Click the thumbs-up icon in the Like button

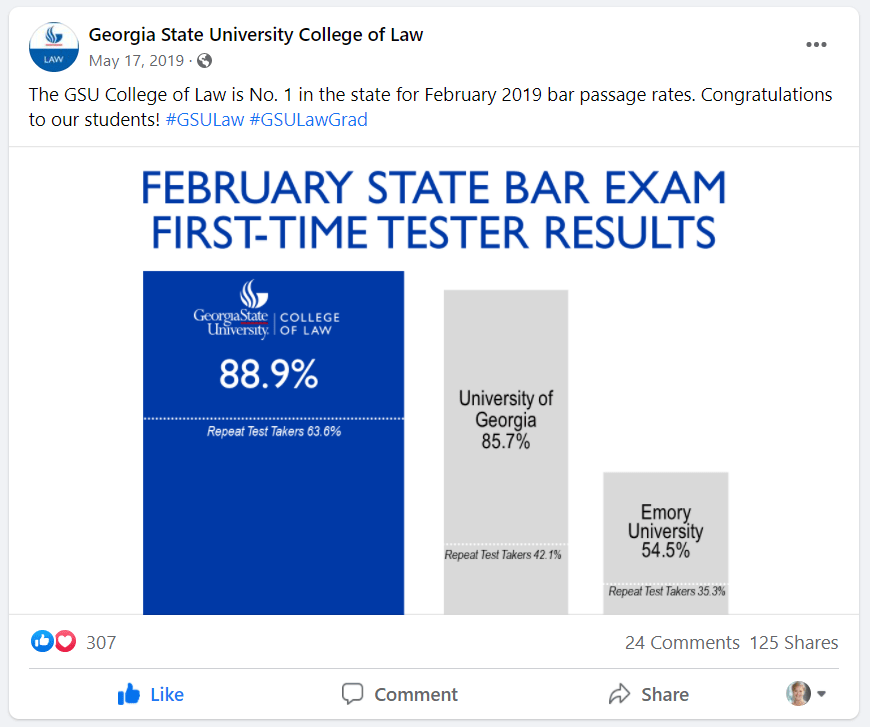click(130, 693)
